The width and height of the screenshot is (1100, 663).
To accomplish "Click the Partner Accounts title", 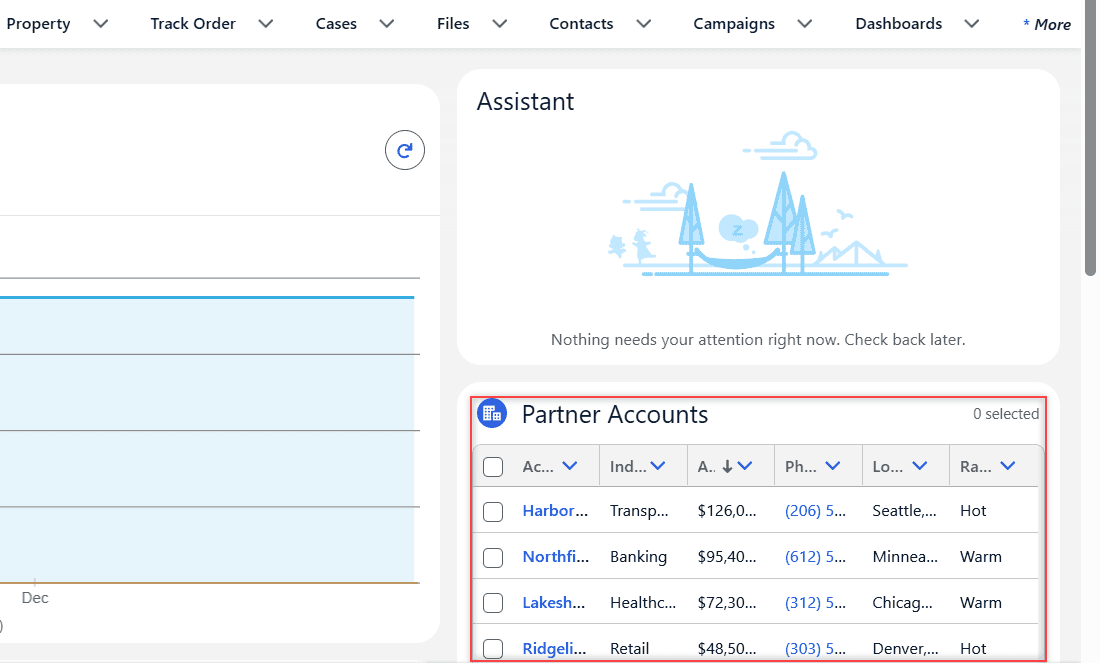I will (x=615, y=415).
